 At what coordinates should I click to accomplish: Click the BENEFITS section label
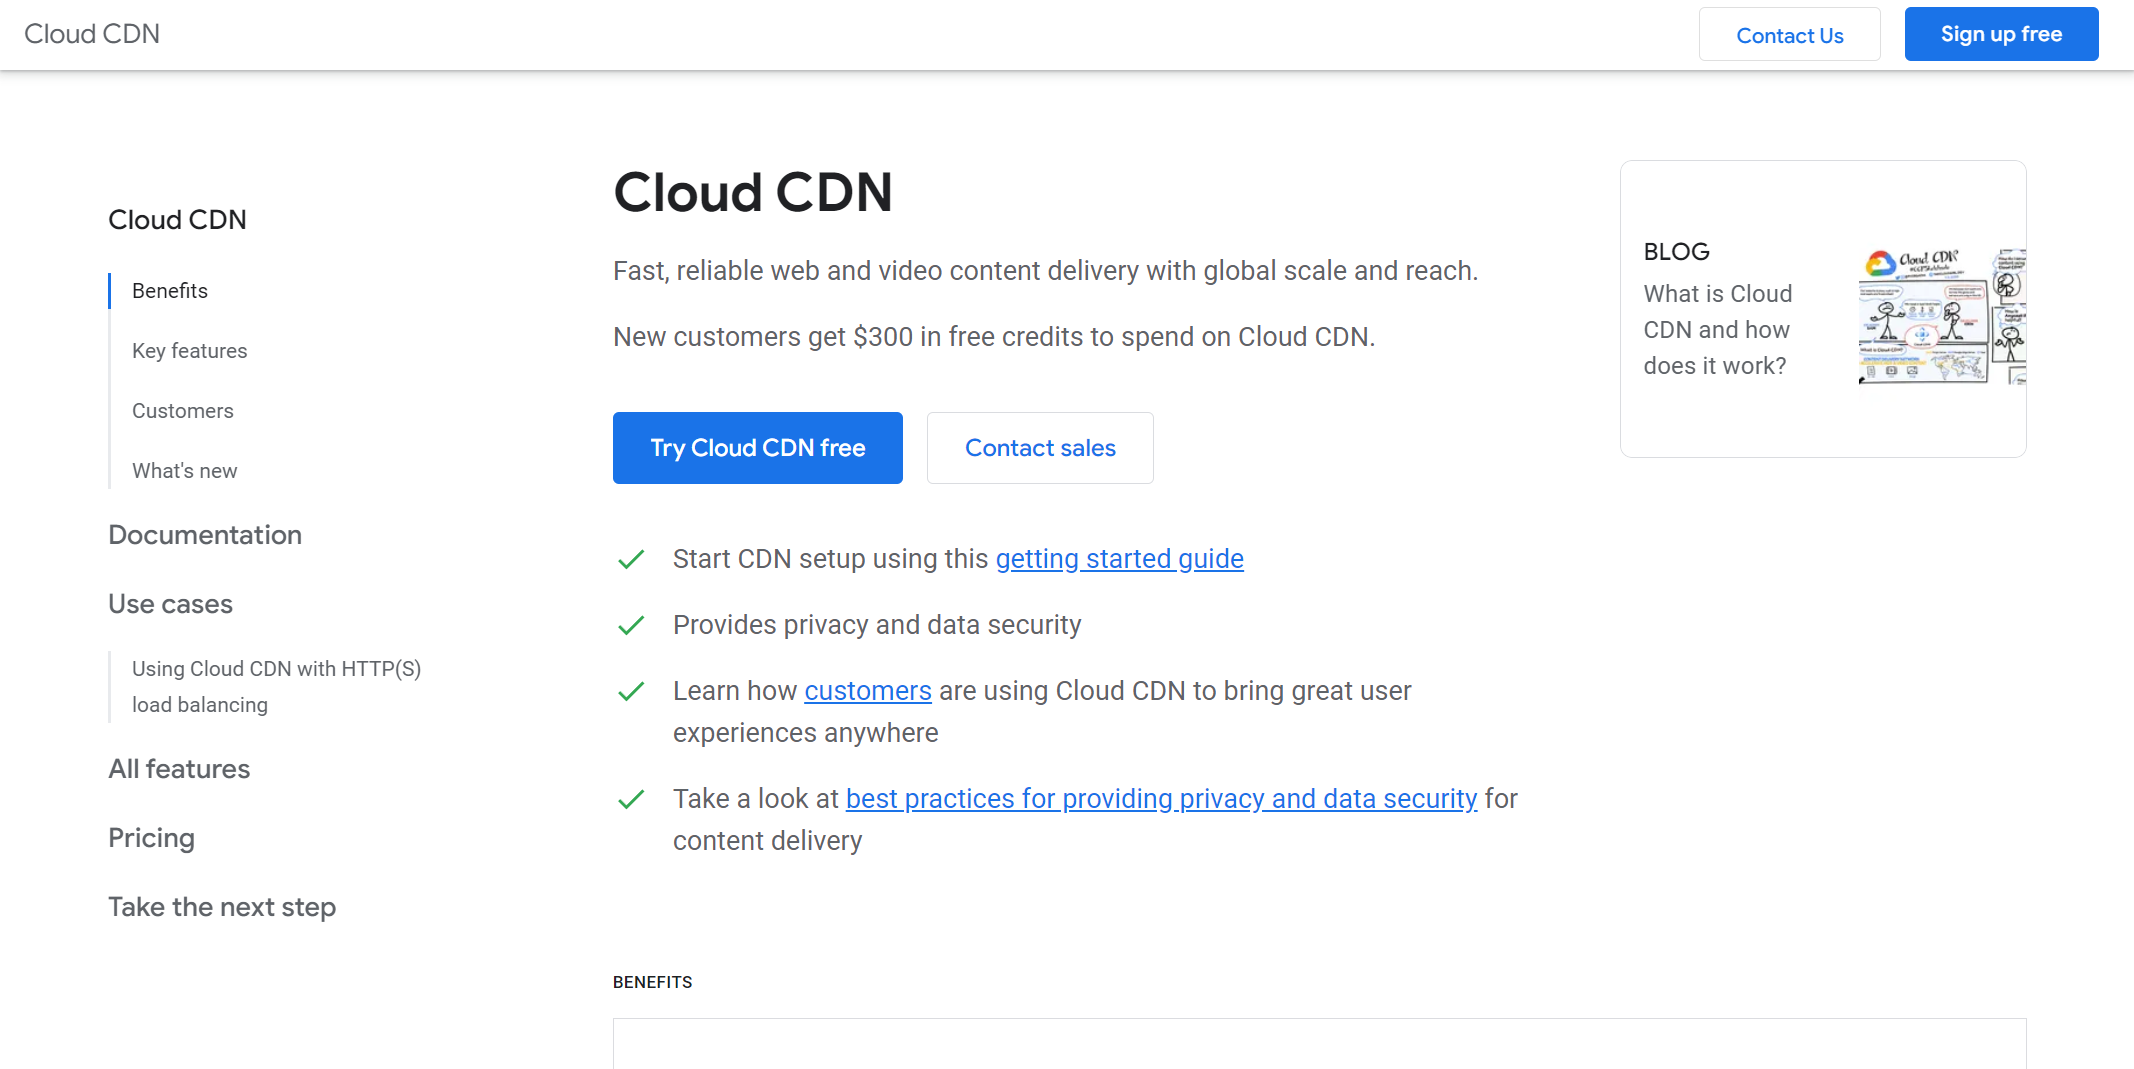pos(652,982)
